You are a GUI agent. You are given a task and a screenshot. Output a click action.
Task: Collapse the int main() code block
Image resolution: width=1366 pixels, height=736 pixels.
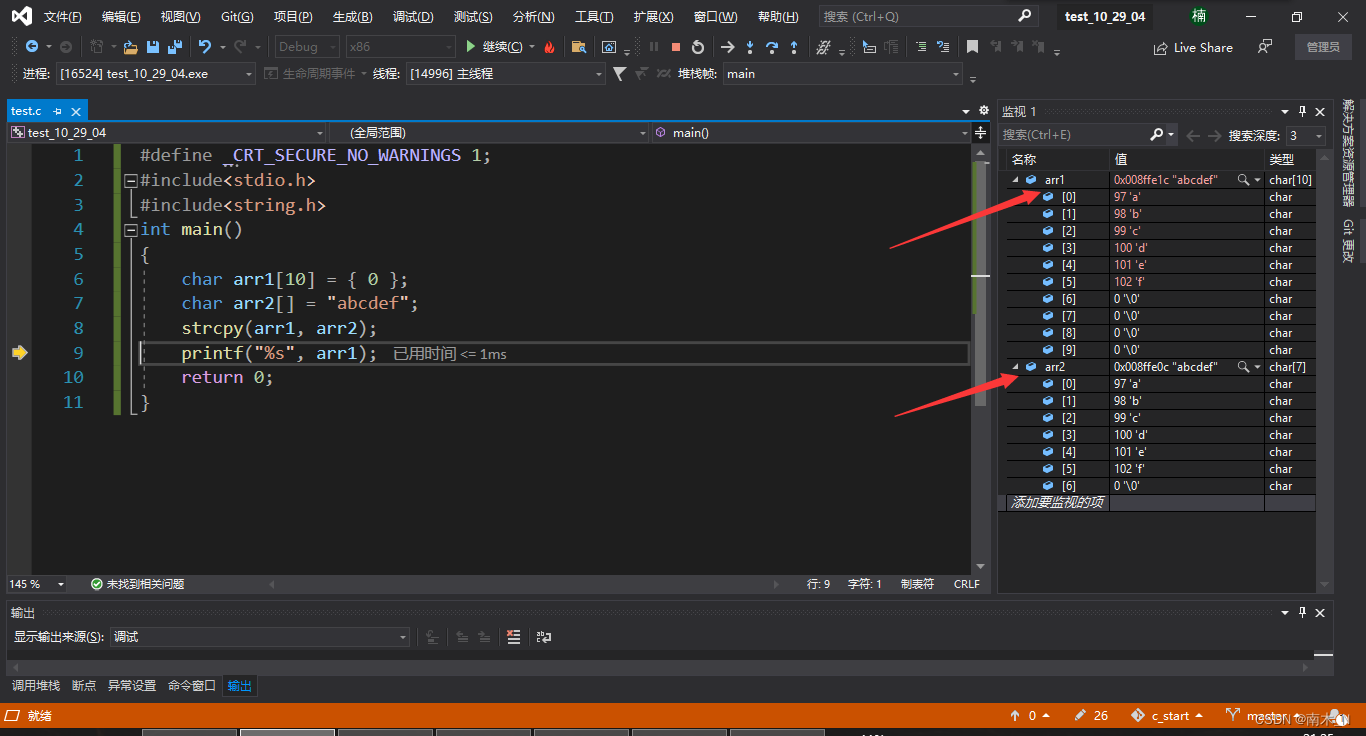tap(130, 230)
